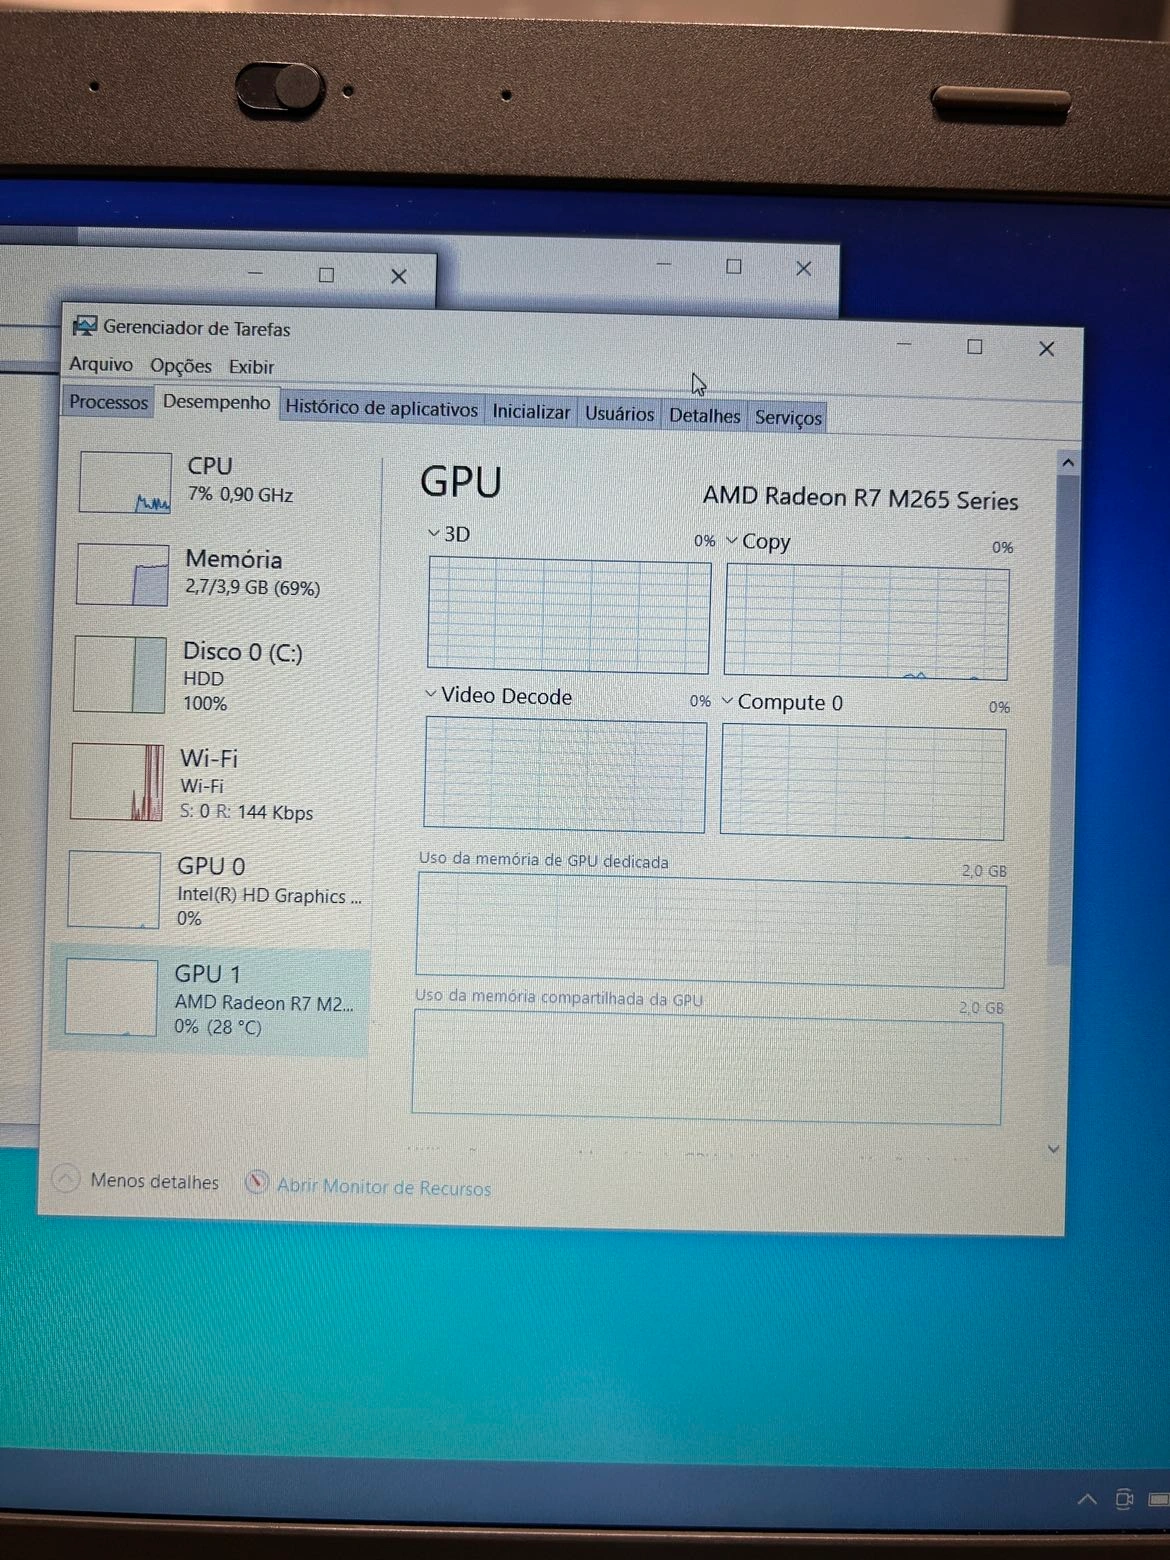Click the Menos detalhes collapse icon

65,1179
